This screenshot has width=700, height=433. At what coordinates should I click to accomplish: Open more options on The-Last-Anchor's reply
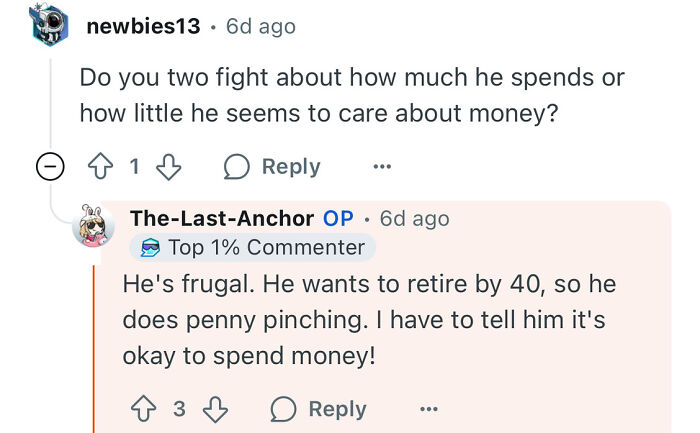(x=428, y=409)
